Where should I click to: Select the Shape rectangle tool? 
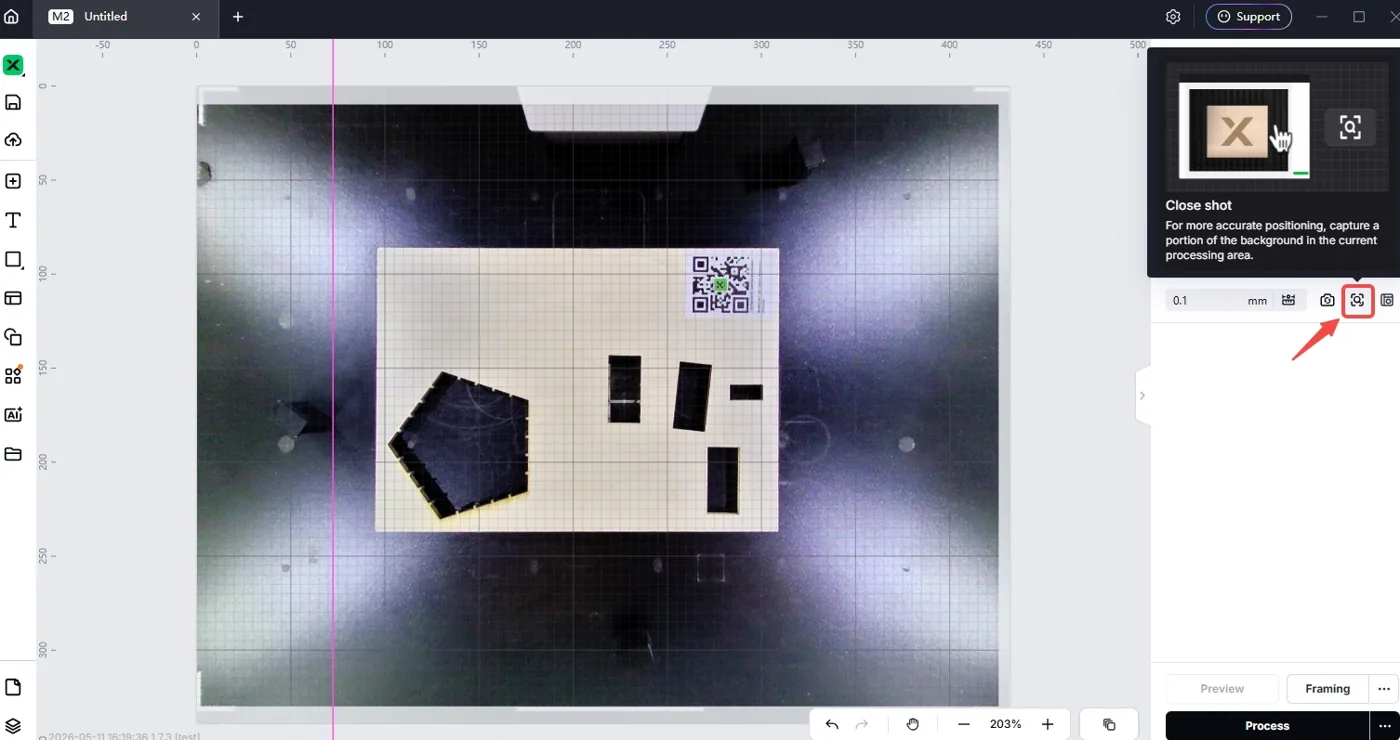click(13, 260)
